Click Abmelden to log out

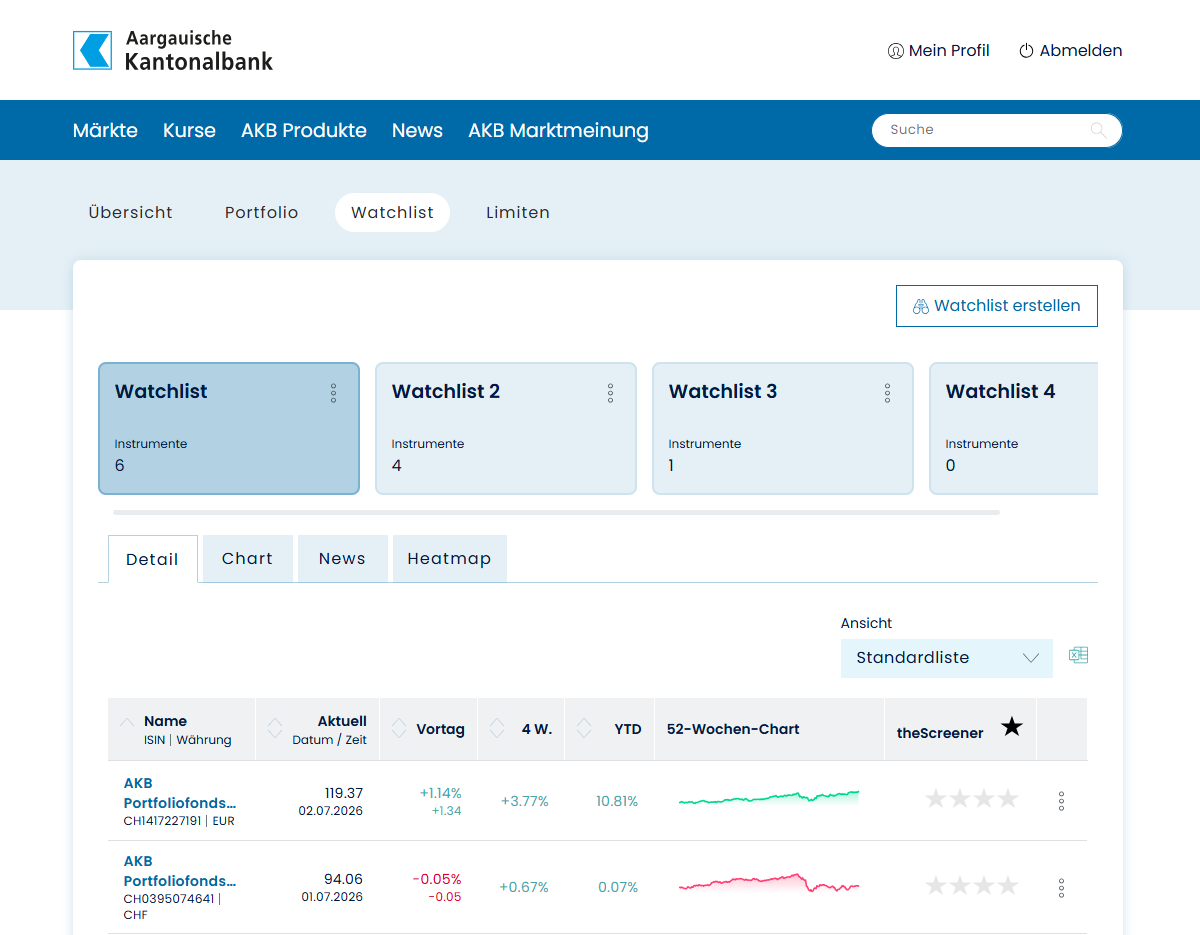(1070, 50)
